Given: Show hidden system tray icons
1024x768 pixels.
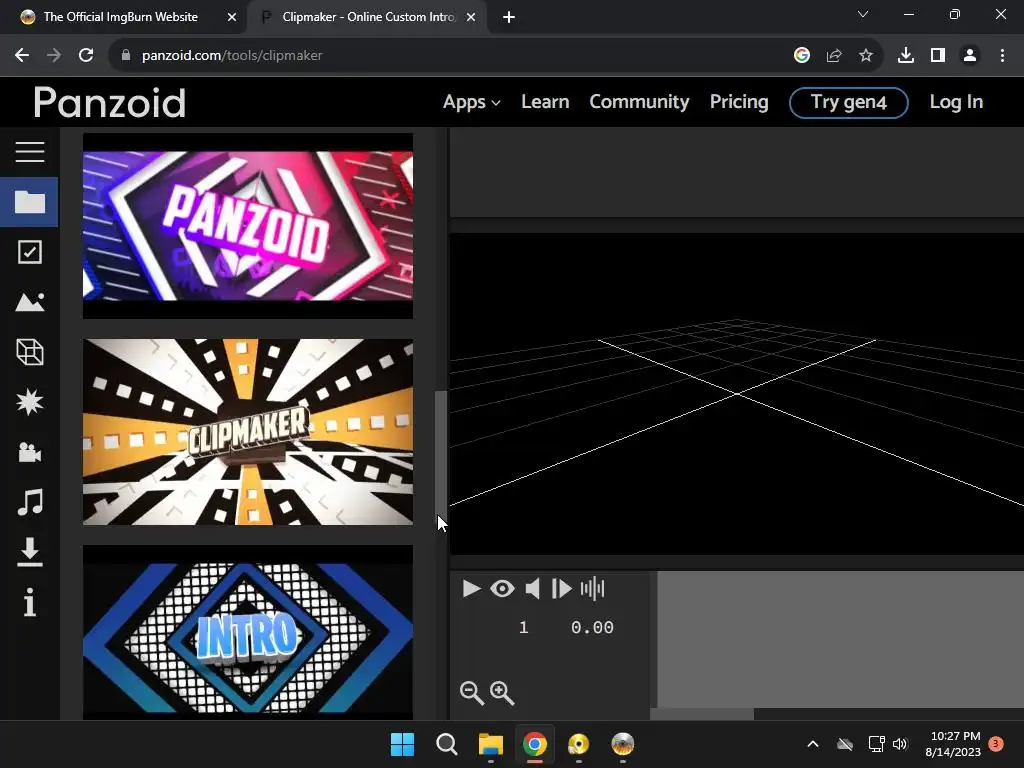Looking at the screenshot, I should 813,744.
